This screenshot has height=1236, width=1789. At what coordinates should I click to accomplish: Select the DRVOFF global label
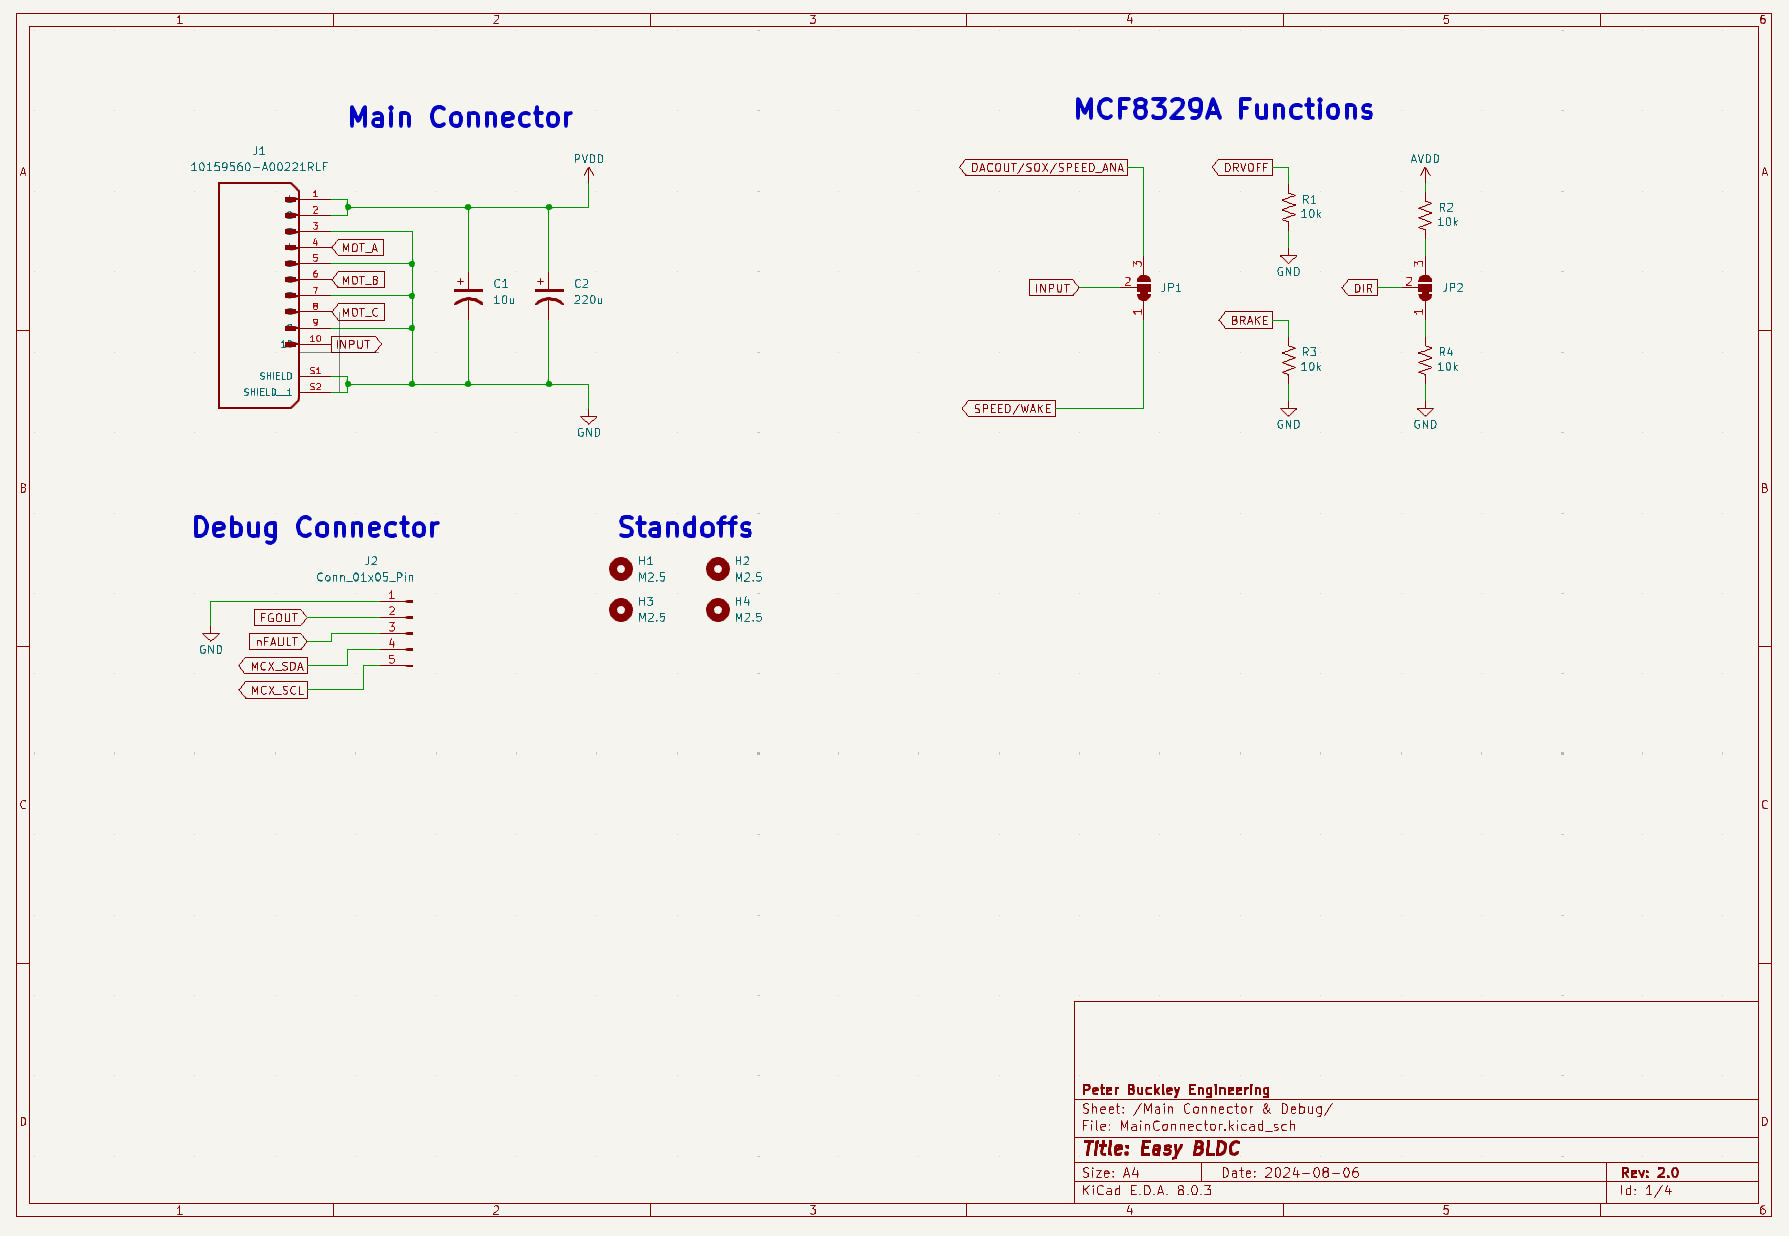1243,168
